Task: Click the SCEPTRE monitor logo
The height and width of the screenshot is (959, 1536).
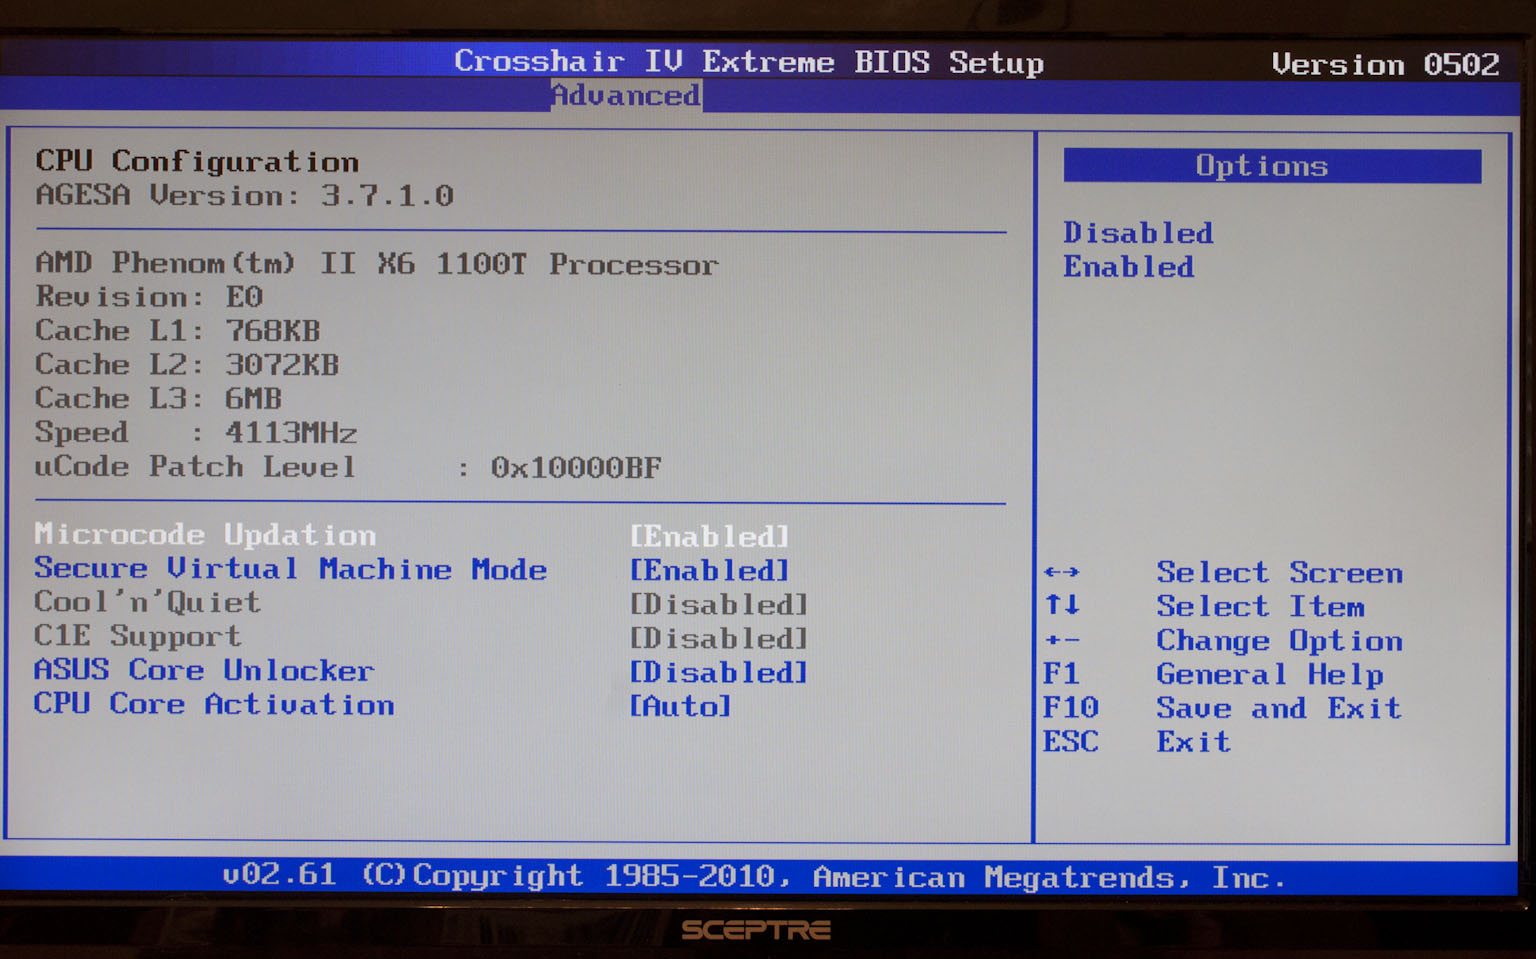Action: coord(756,931)
